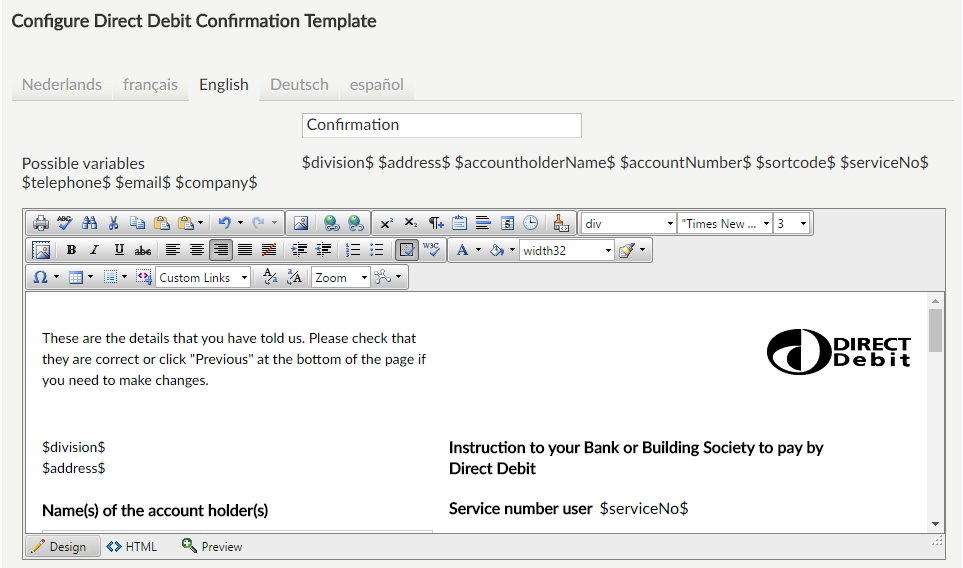This screenshot has width=963, height=568.
Task: Open the Custom Links dropdown
Action: pyautogui.click(x=204, y=277)
